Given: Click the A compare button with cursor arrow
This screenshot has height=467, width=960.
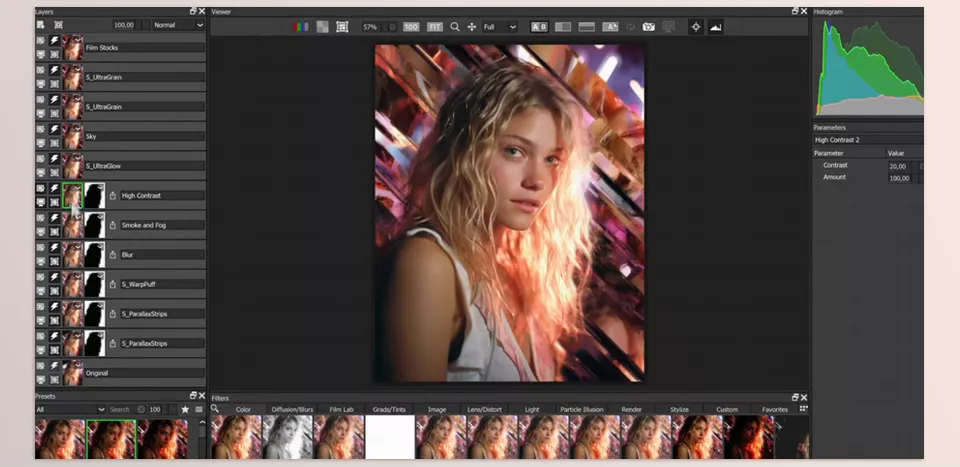Looking at the screenshot, I should coord(610,27).
